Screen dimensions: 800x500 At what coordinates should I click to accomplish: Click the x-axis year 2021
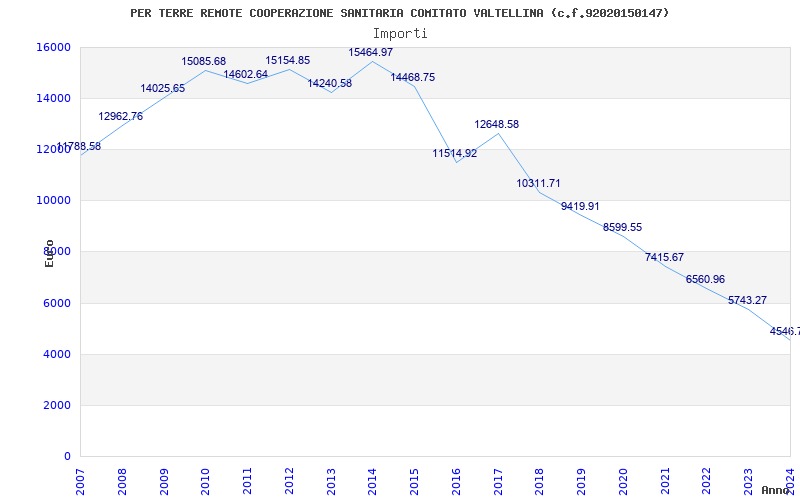665,482
